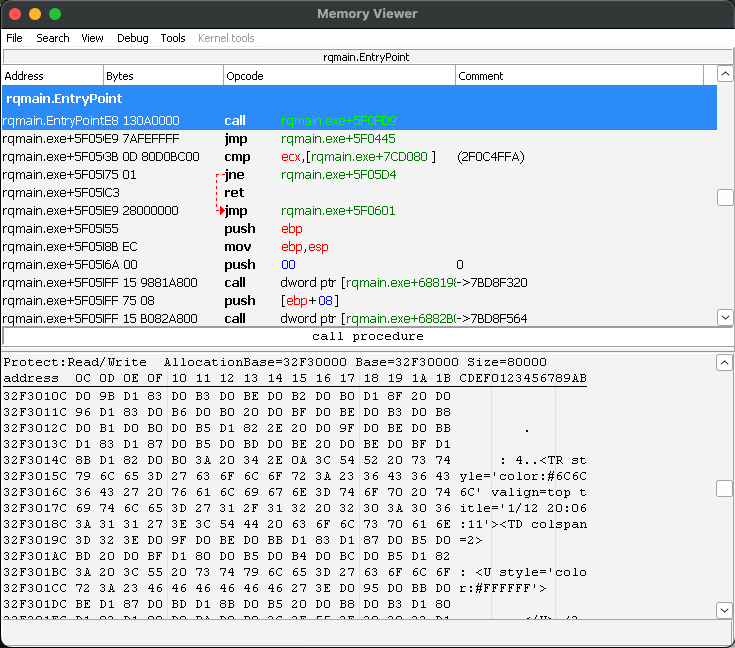Click the Bytes column header
The height and width of the screenshot is (648, 735).
pyautogui.click(x=163, y=76)
